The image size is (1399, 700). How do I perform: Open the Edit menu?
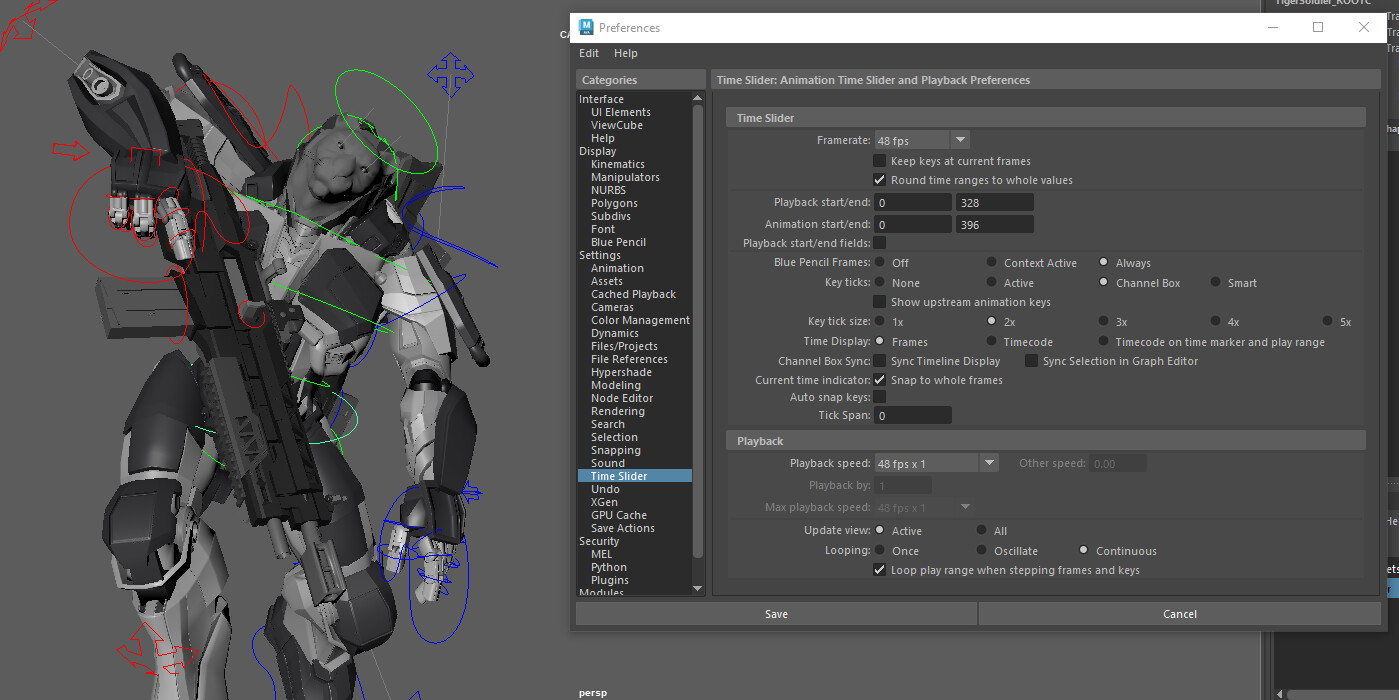[x=588, y=53]
